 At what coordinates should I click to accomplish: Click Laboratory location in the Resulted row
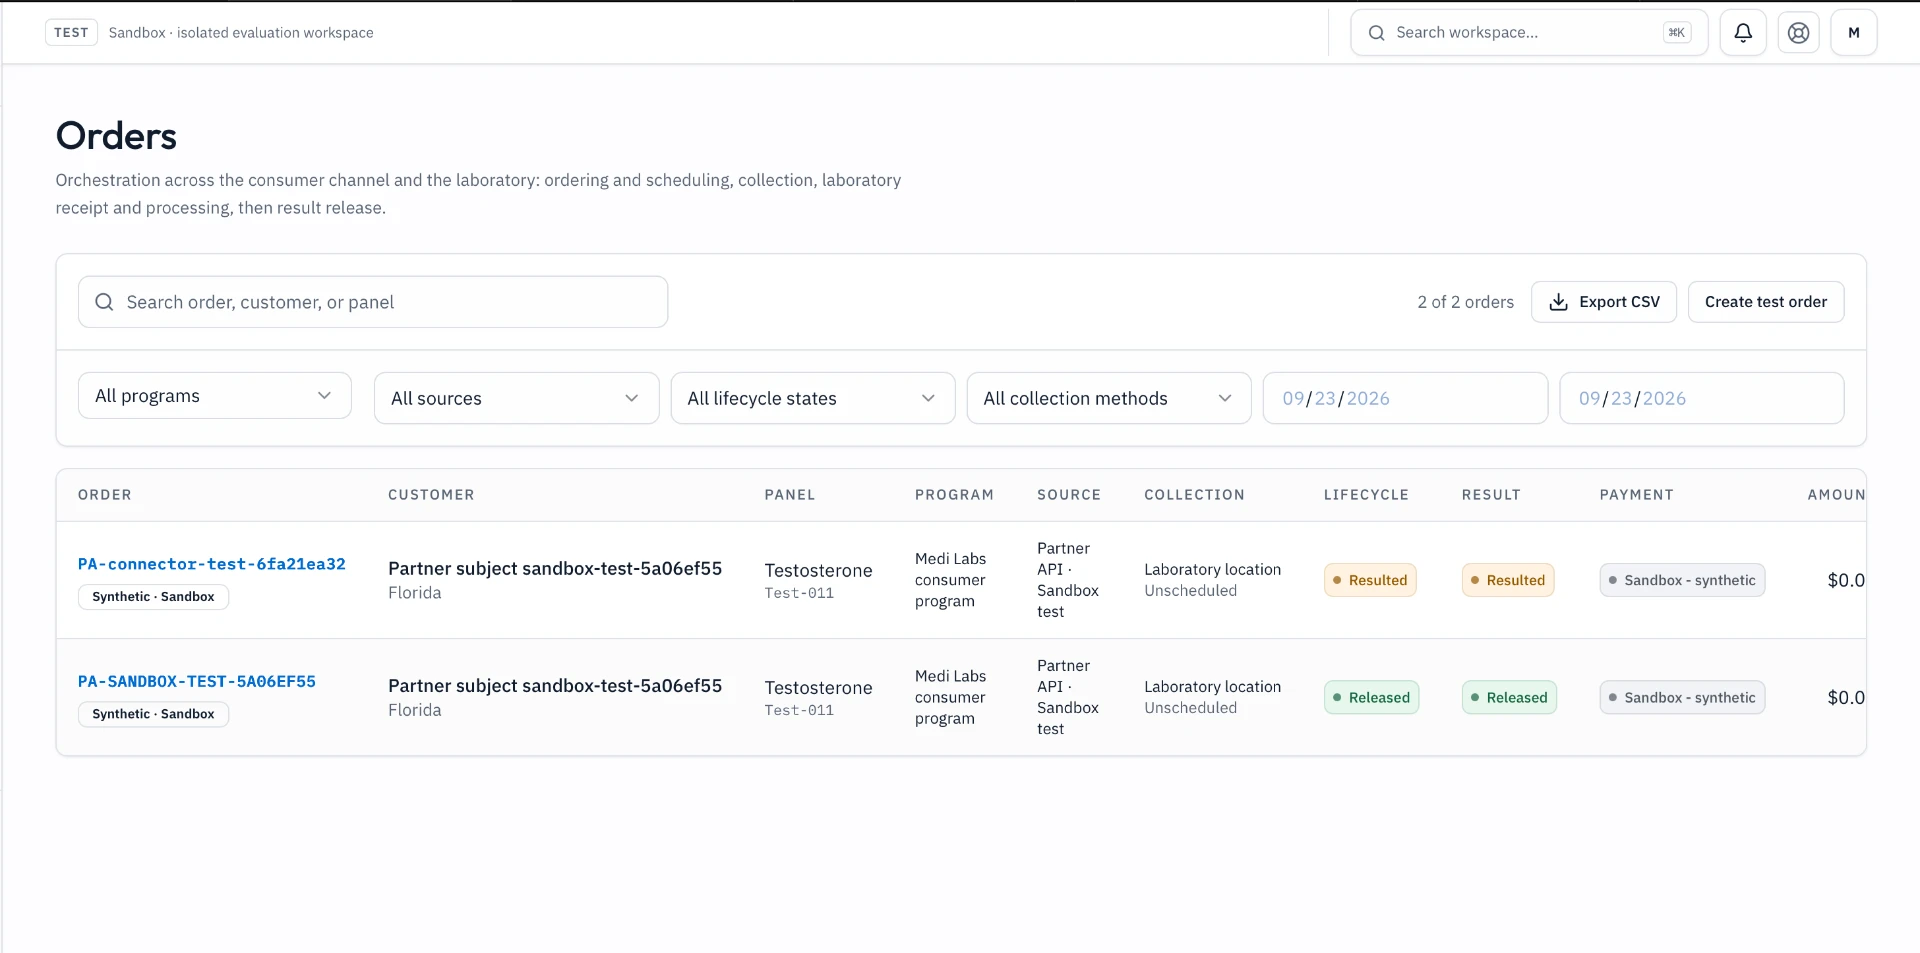[x=1212, y=569]
